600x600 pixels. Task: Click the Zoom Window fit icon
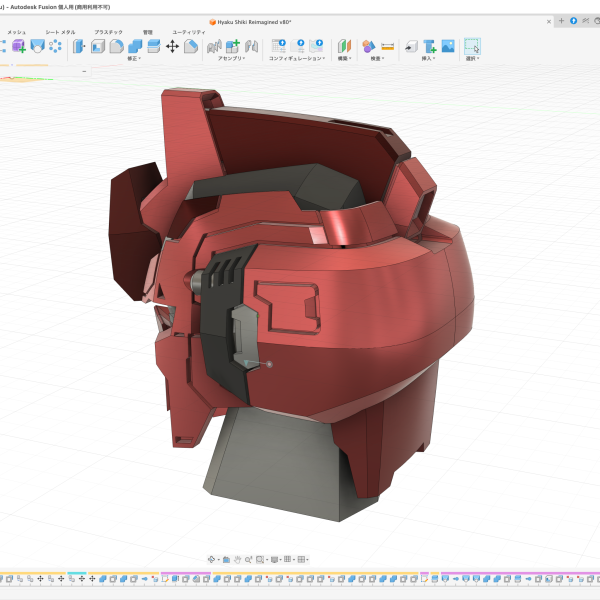pyautogui.click(x=260, y=559)
